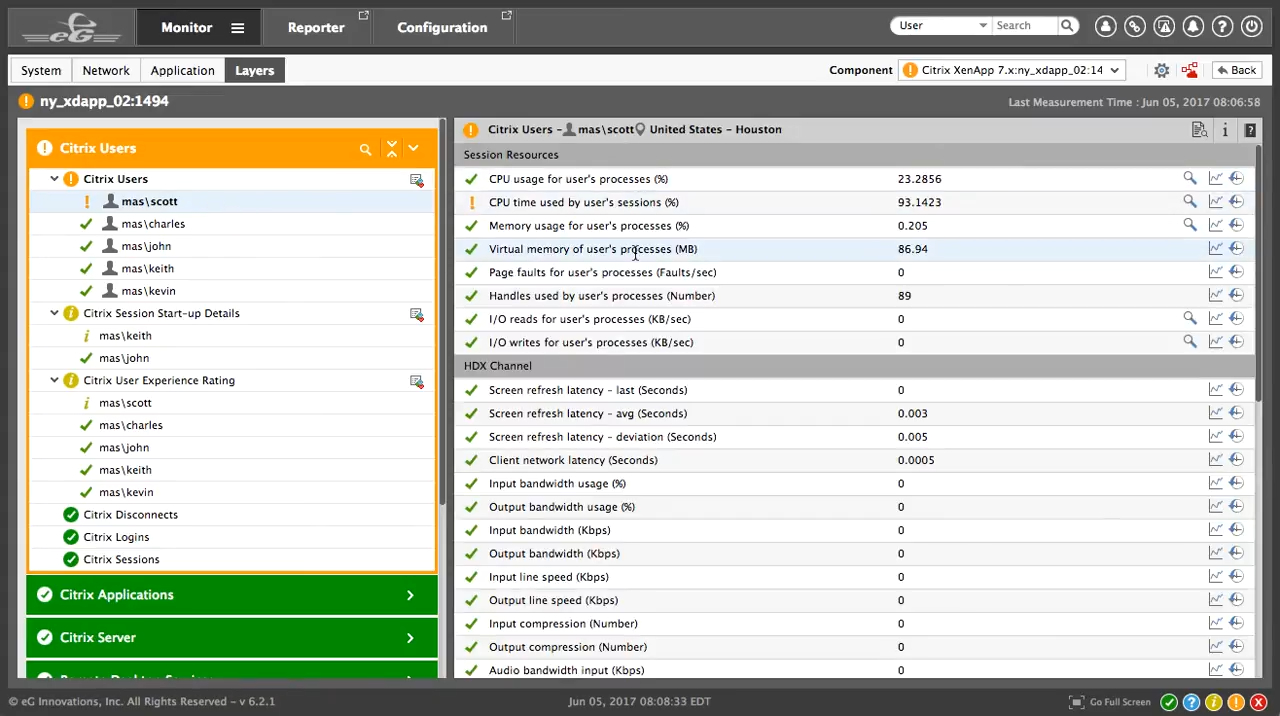Click inside the Search input field
The image size is (1280, 716).
(x=1024, y=25)
